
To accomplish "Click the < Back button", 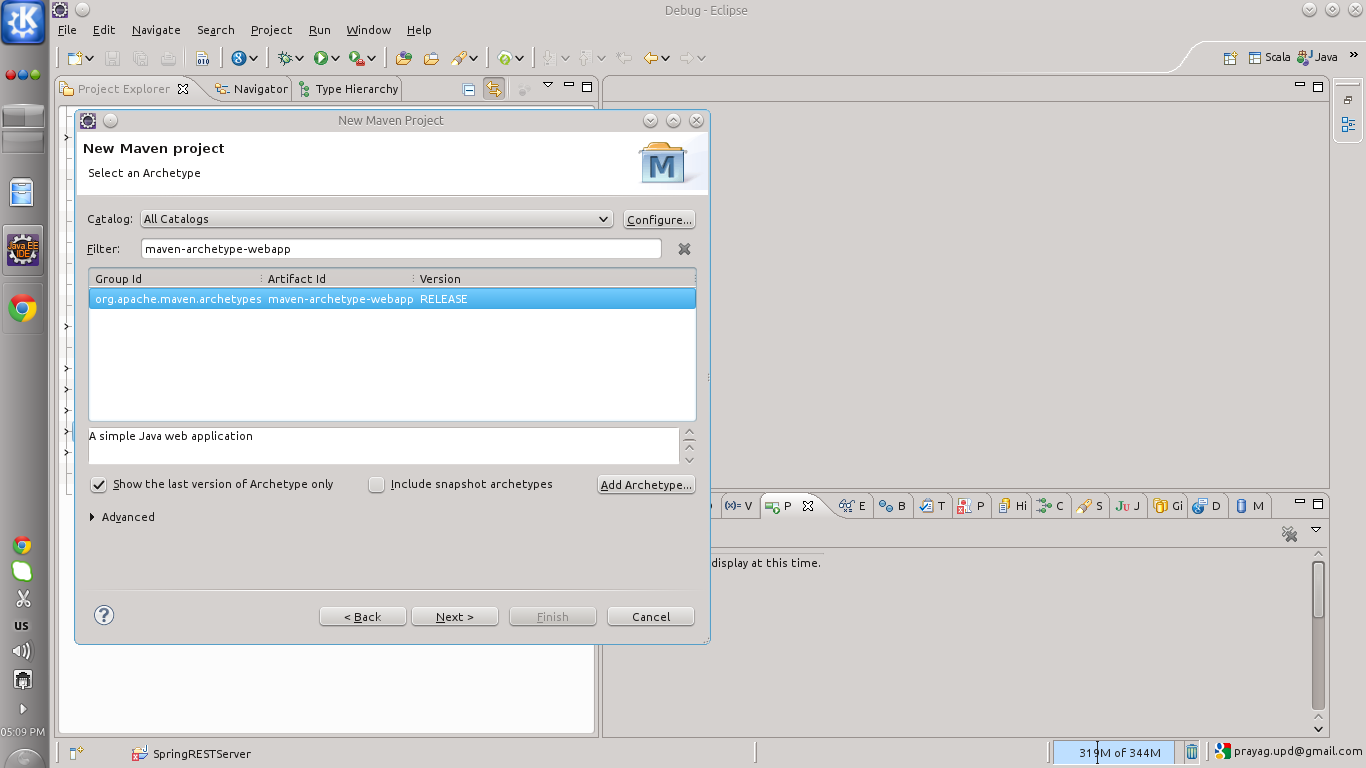I will pyautogui.click(x=362, y=616).
